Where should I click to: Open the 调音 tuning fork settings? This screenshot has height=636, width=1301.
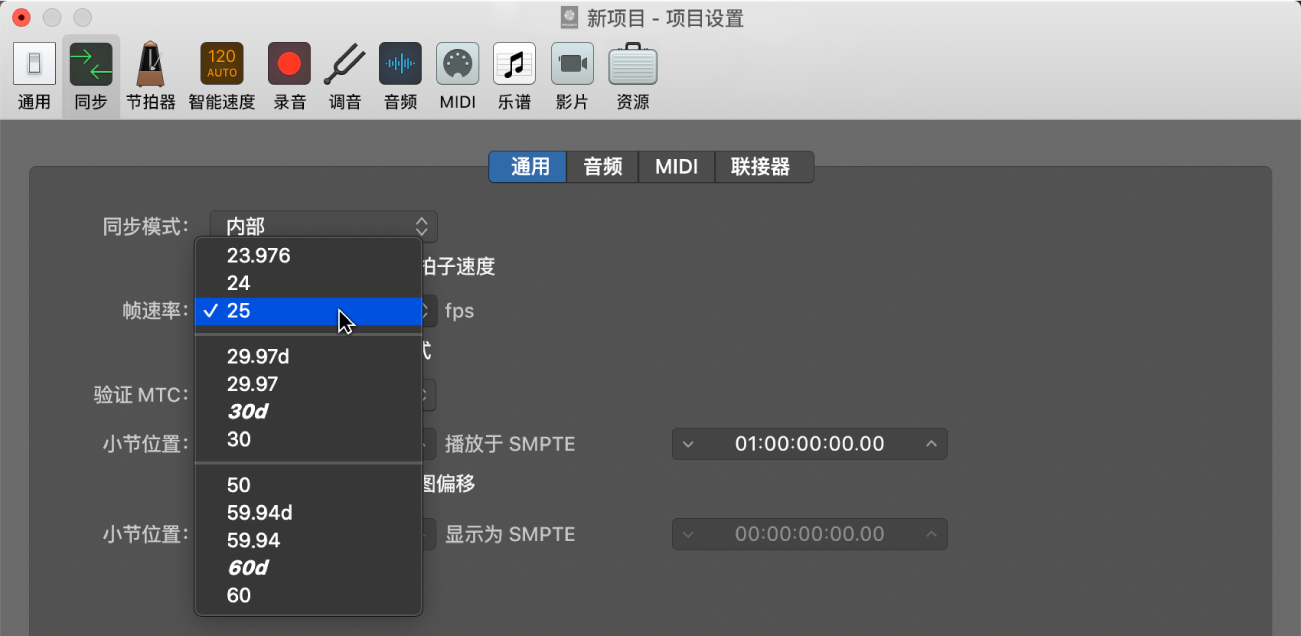tap(345, 77)
